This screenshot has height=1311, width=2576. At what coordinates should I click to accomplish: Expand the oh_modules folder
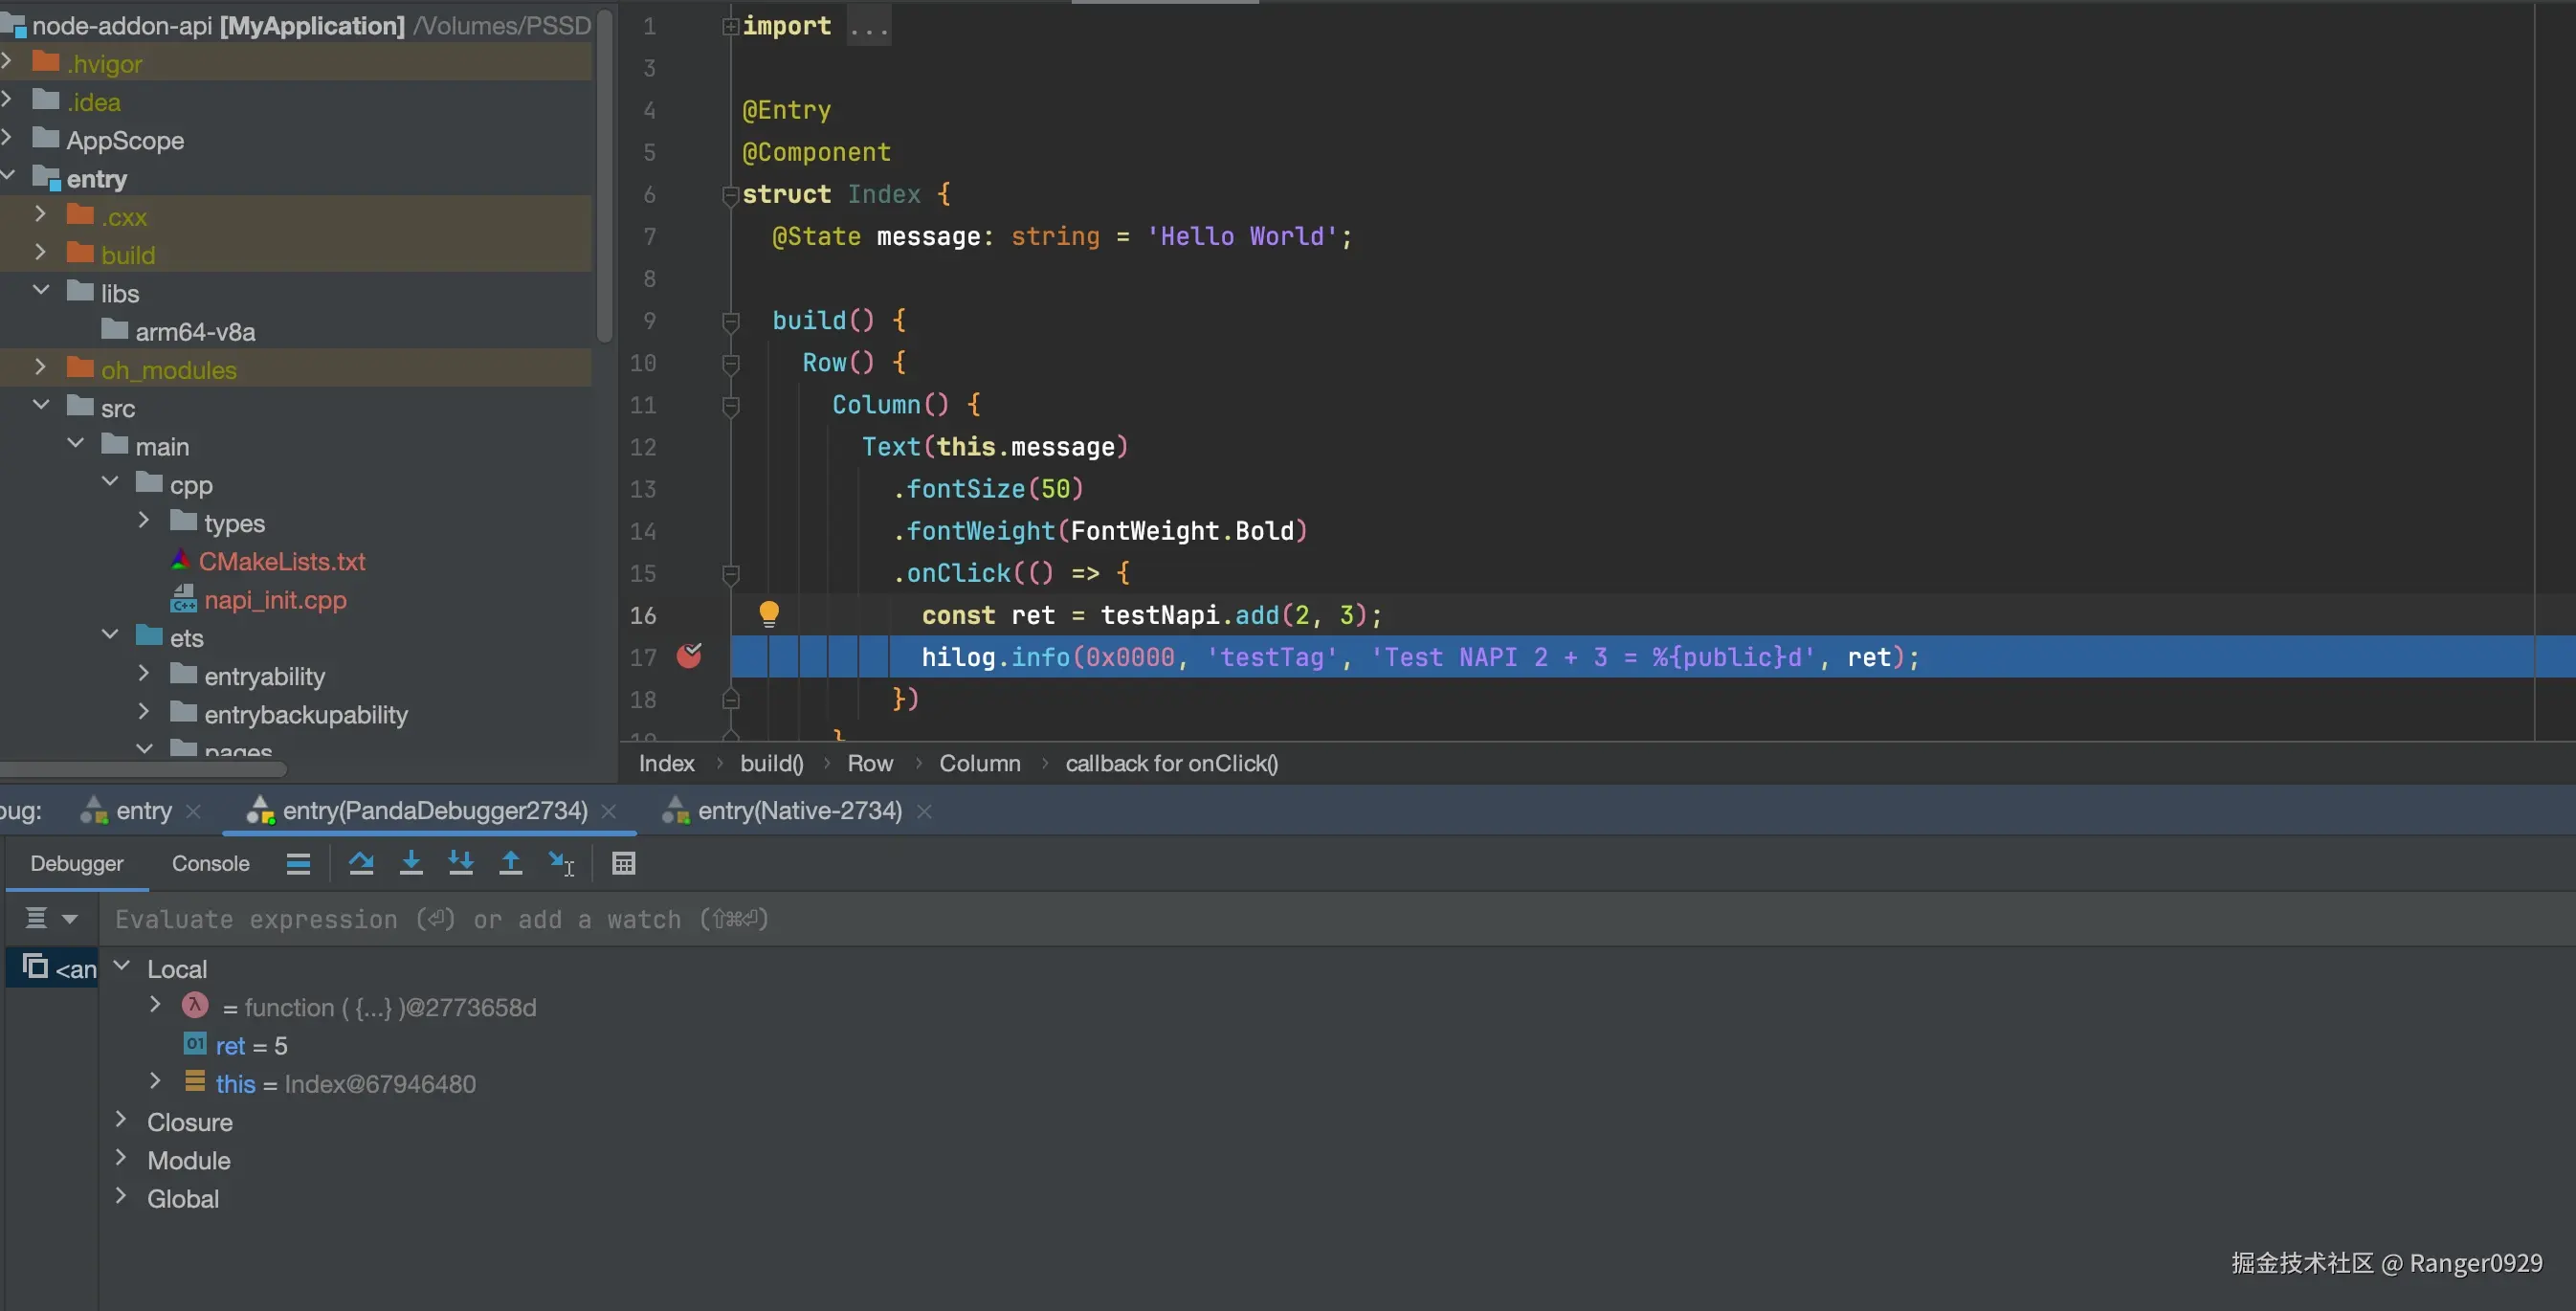click(x=40, y=369)
